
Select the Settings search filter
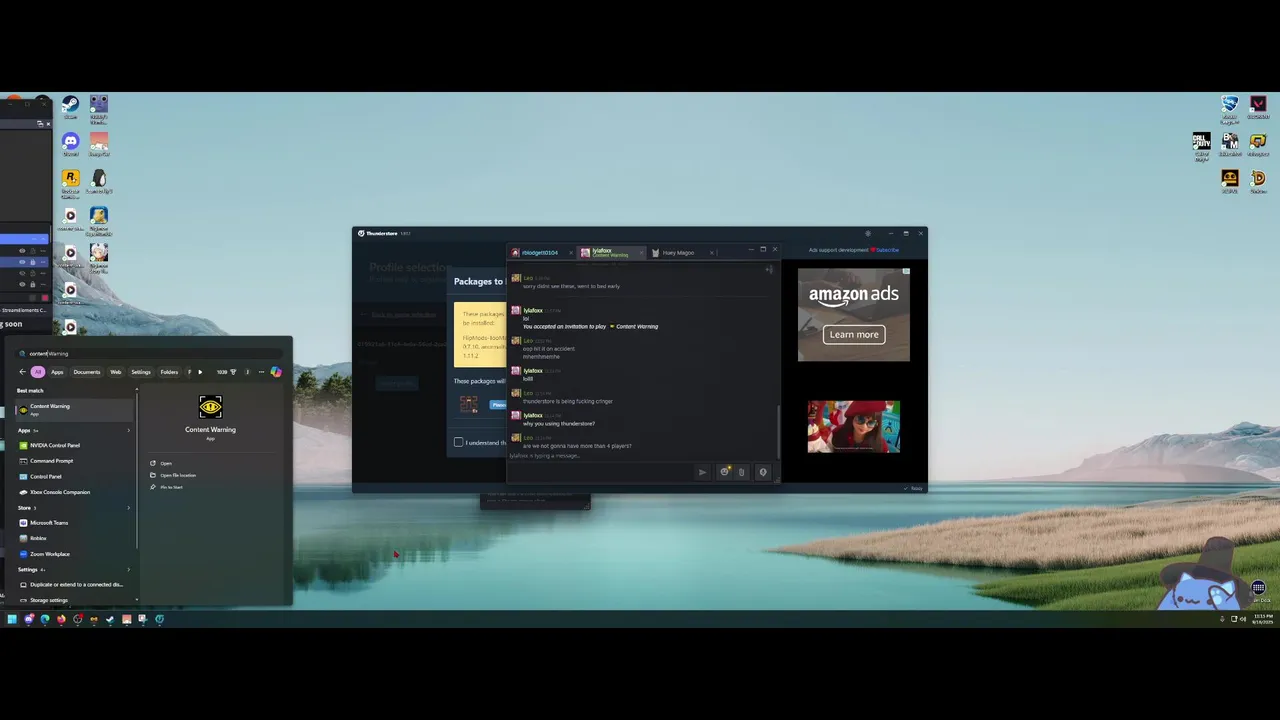pyautogui.click(x=141, y=372)
